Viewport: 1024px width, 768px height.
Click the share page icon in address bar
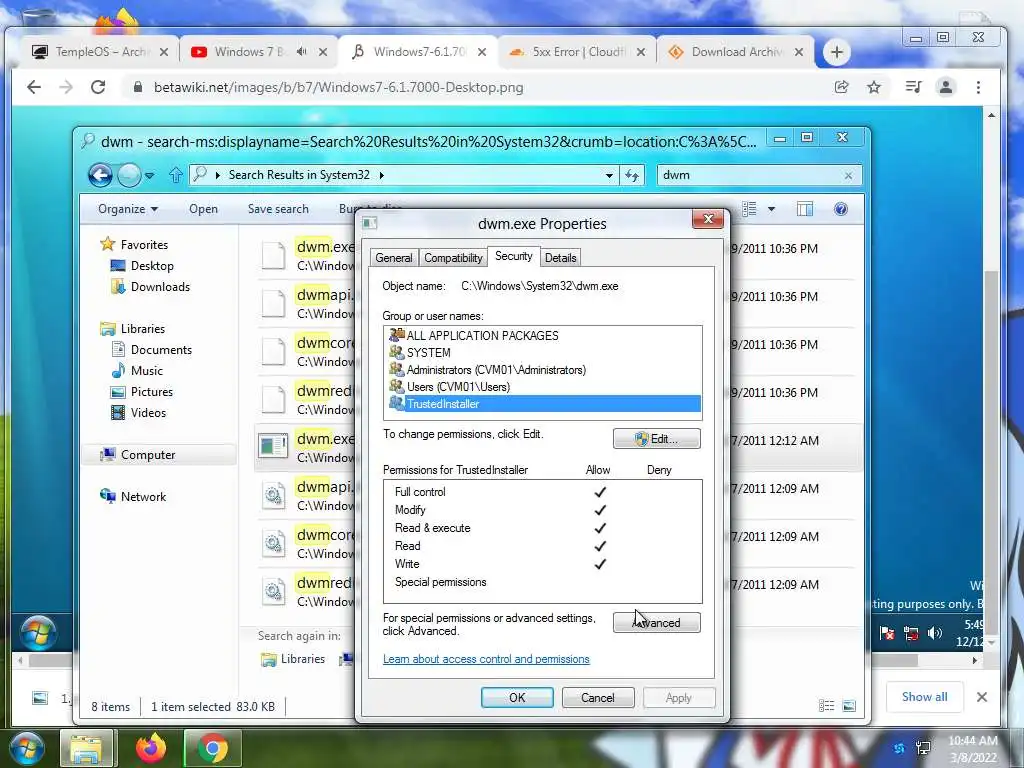tap(841, 87)
